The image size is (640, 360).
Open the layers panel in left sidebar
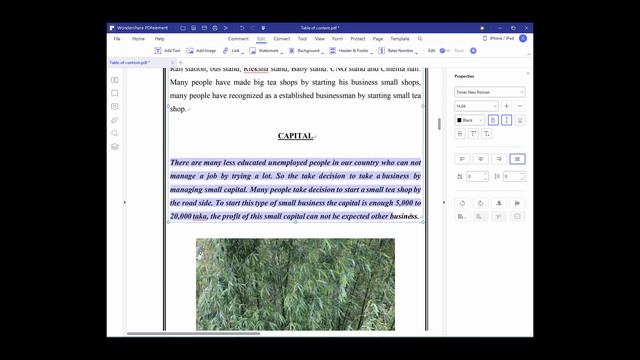pos(115,147)
